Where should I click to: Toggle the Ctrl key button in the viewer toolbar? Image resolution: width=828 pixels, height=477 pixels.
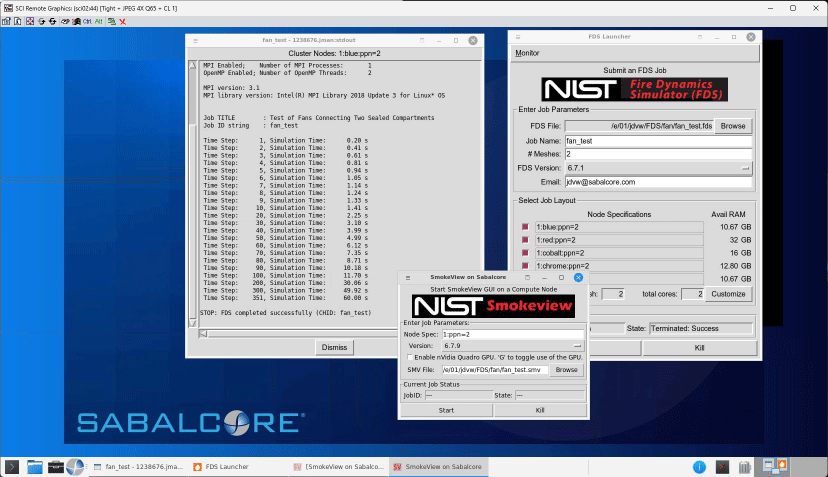(87, 21)
